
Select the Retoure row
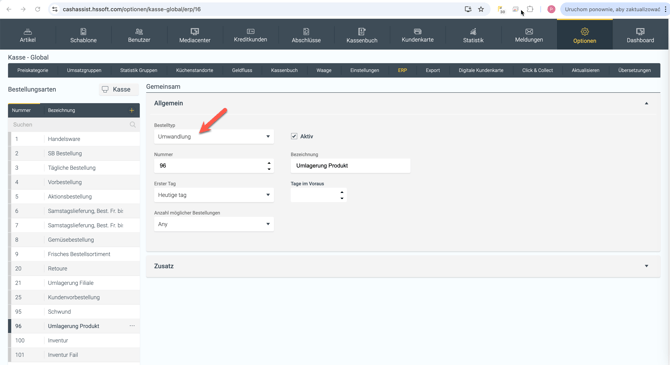pyautogui.click(x=74, y=268)
